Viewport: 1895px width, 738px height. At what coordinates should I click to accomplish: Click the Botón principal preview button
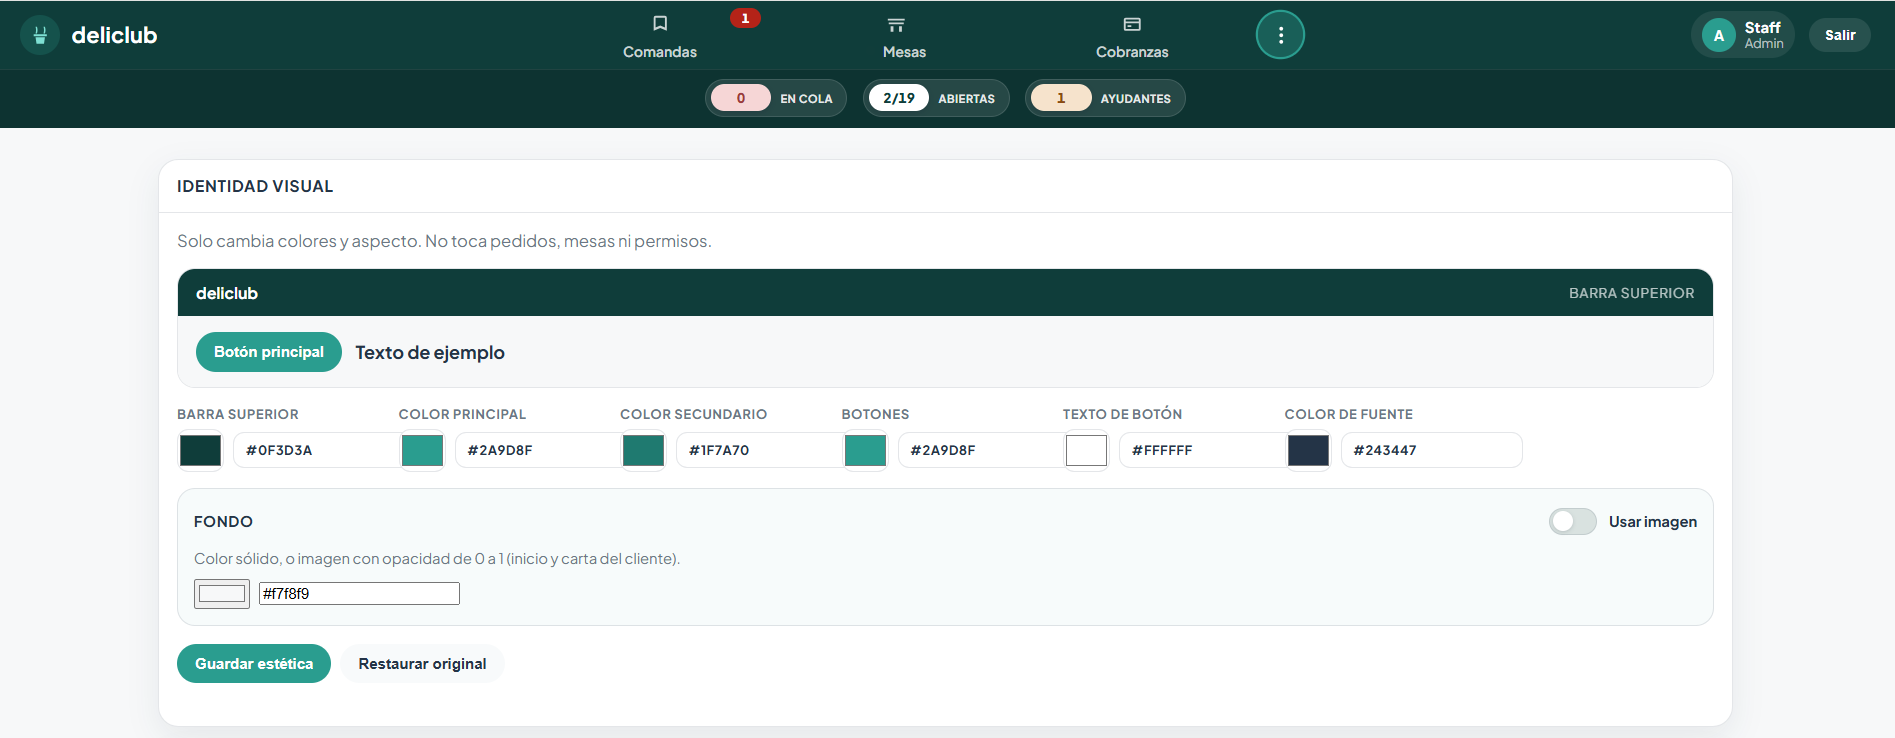(269, 352)
